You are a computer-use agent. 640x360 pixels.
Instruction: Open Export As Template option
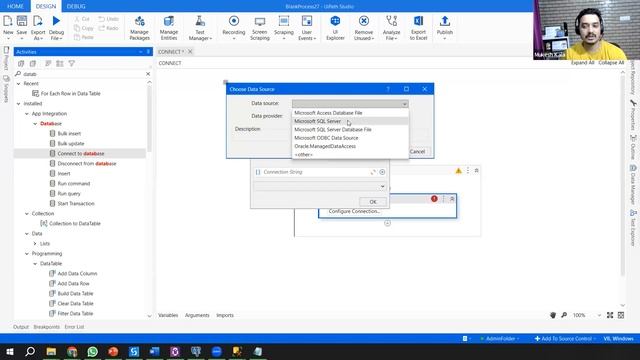click(x=38, y=27)
